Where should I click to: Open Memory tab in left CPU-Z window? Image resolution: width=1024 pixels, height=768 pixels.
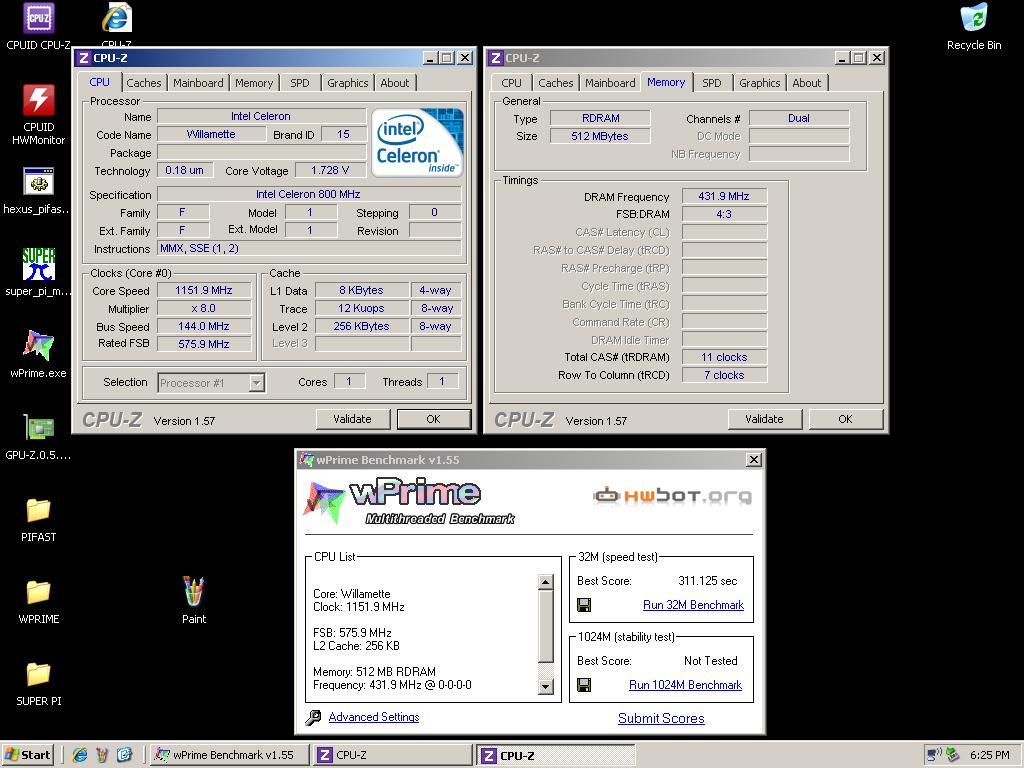click(254, 83)
